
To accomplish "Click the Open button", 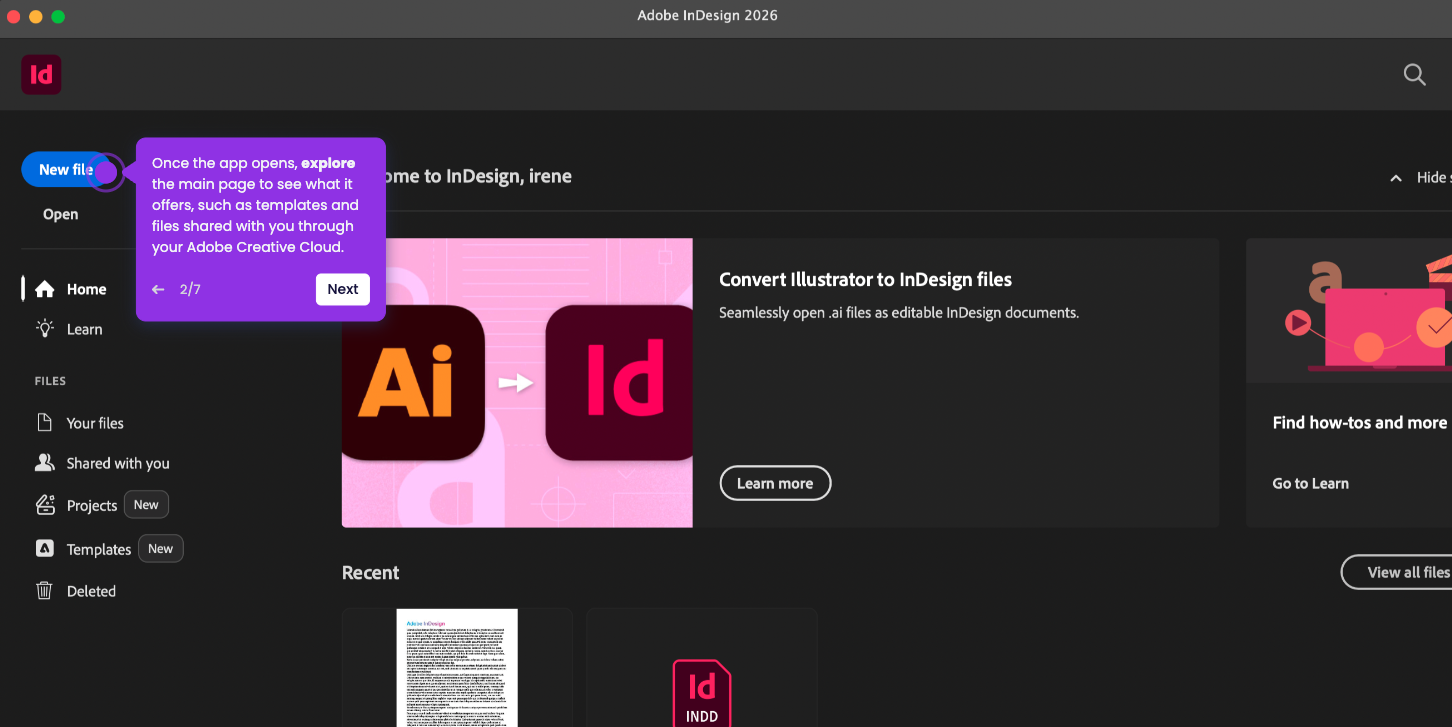I will coord(60,214).
